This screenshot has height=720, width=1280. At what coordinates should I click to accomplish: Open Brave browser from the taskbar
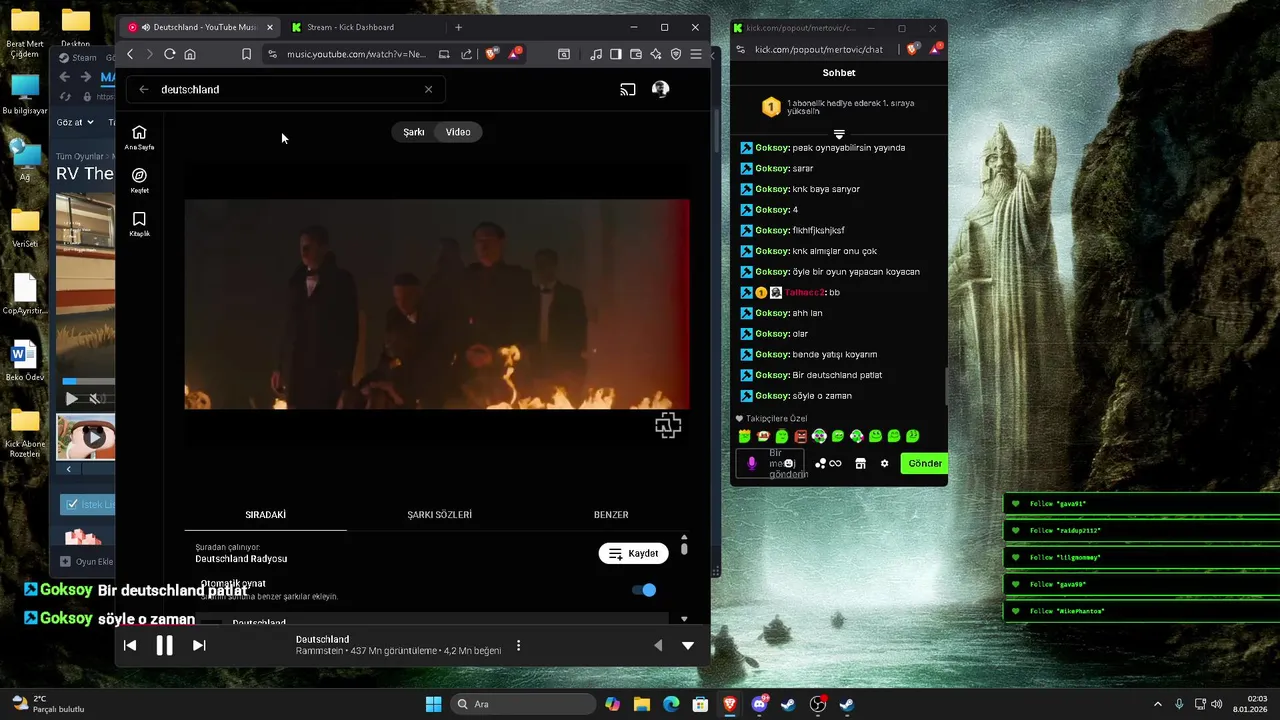point(729,704)
